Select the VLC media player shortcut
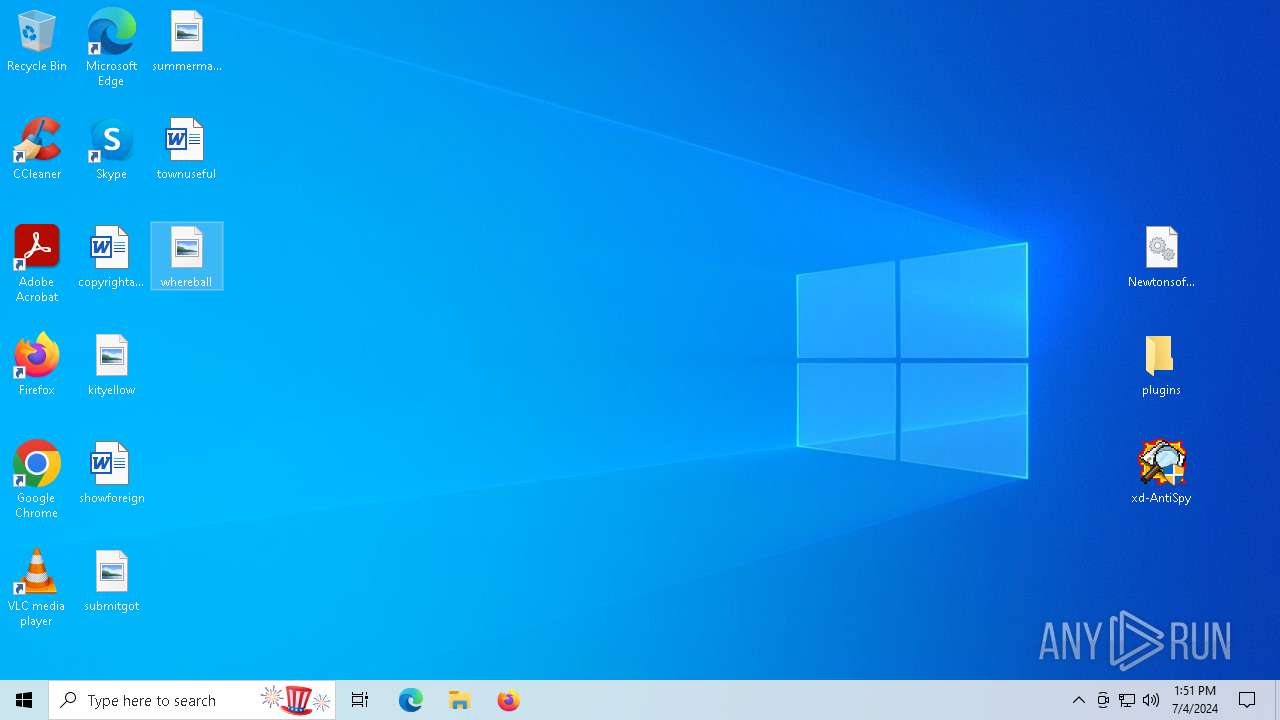Viewport: 1280px width, 720px height. pos(36,588)
